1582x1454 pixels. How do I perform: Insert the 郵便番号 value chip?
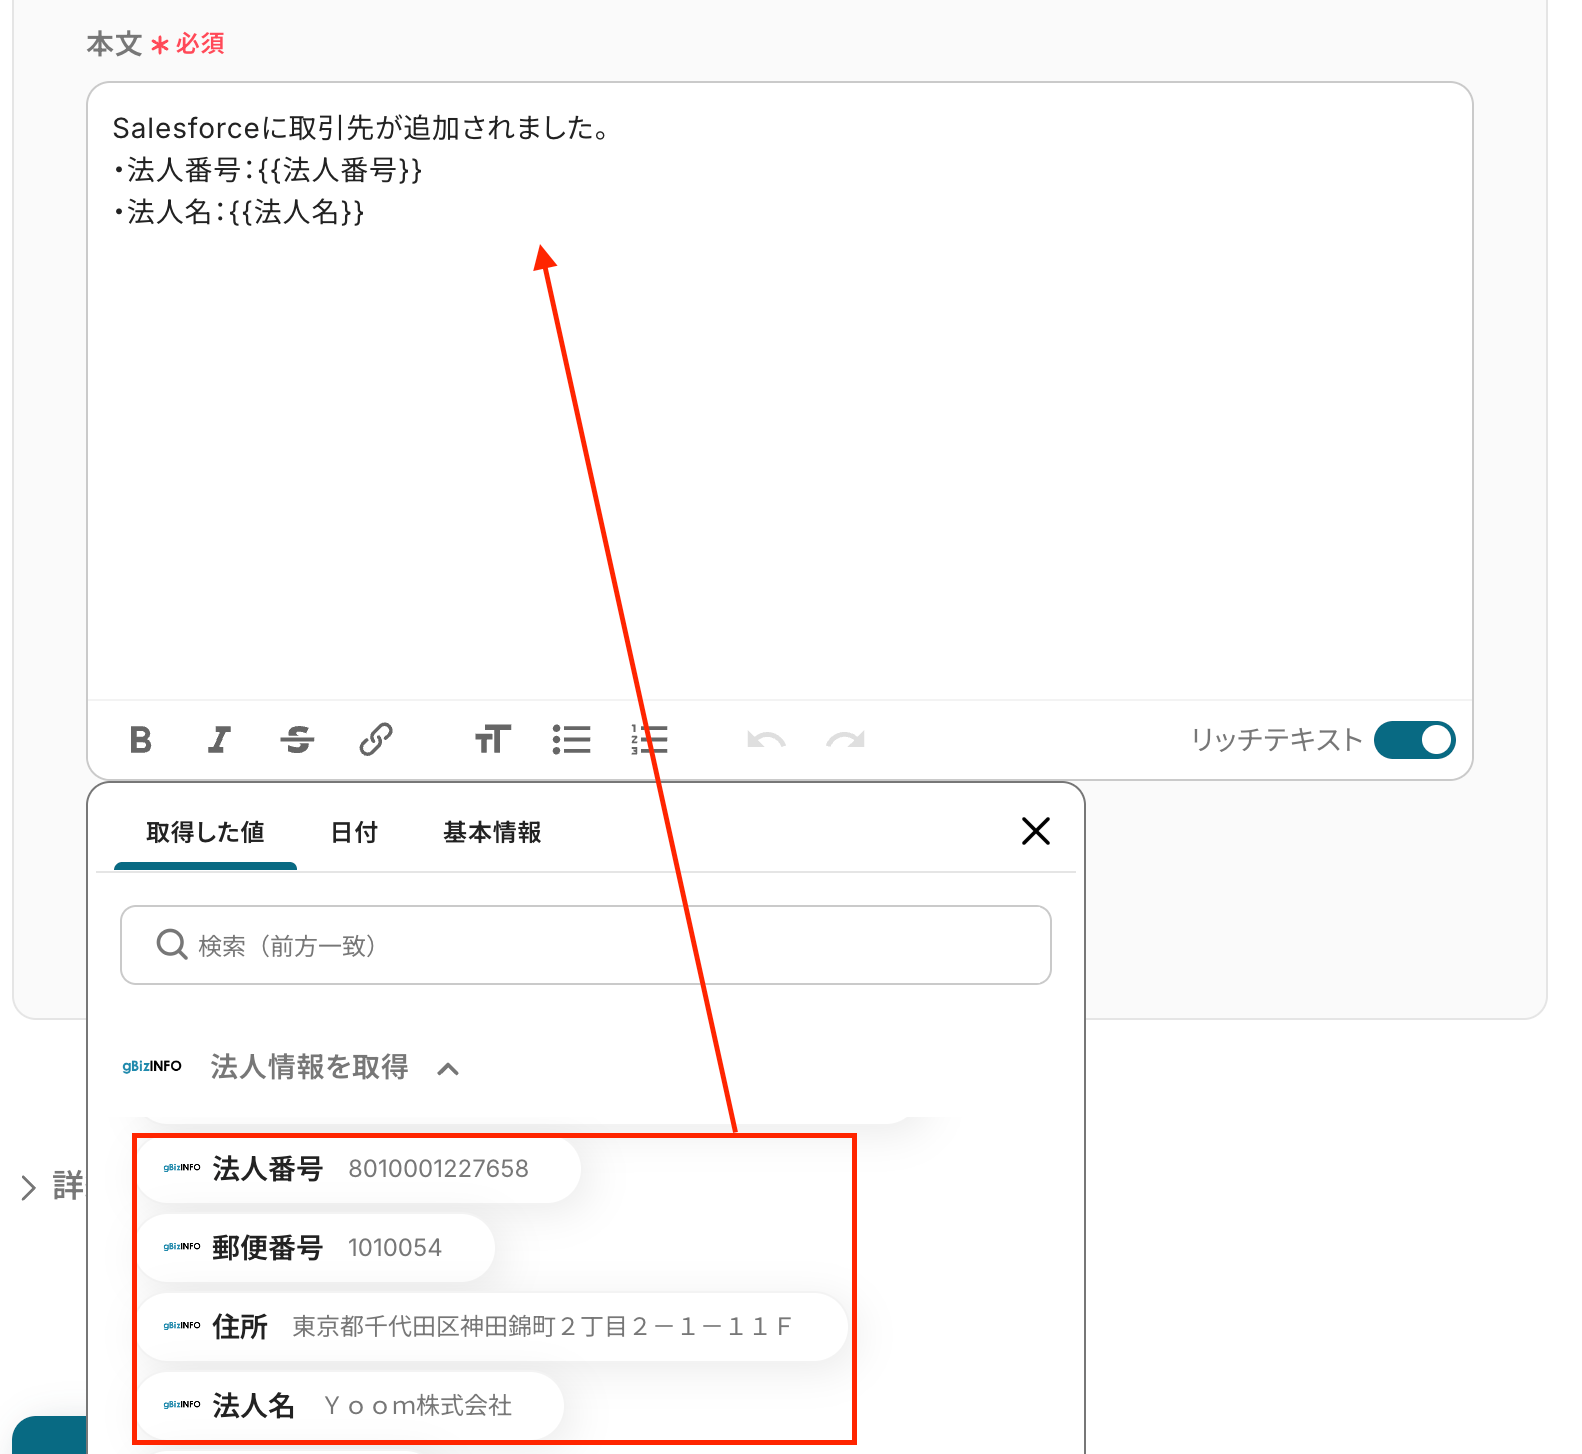tap(316, 1248)
